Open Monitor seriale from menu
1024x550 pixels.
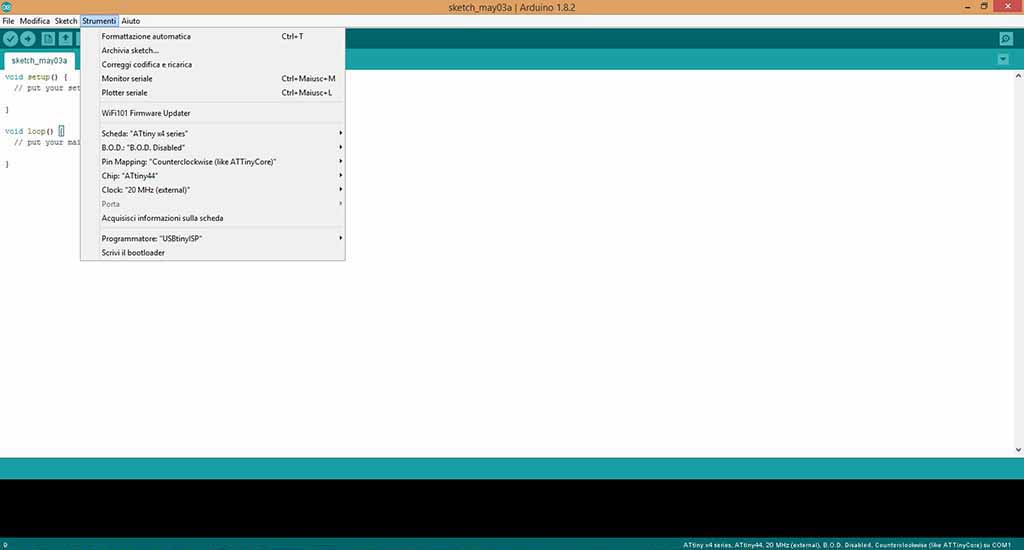coord(213,78)
